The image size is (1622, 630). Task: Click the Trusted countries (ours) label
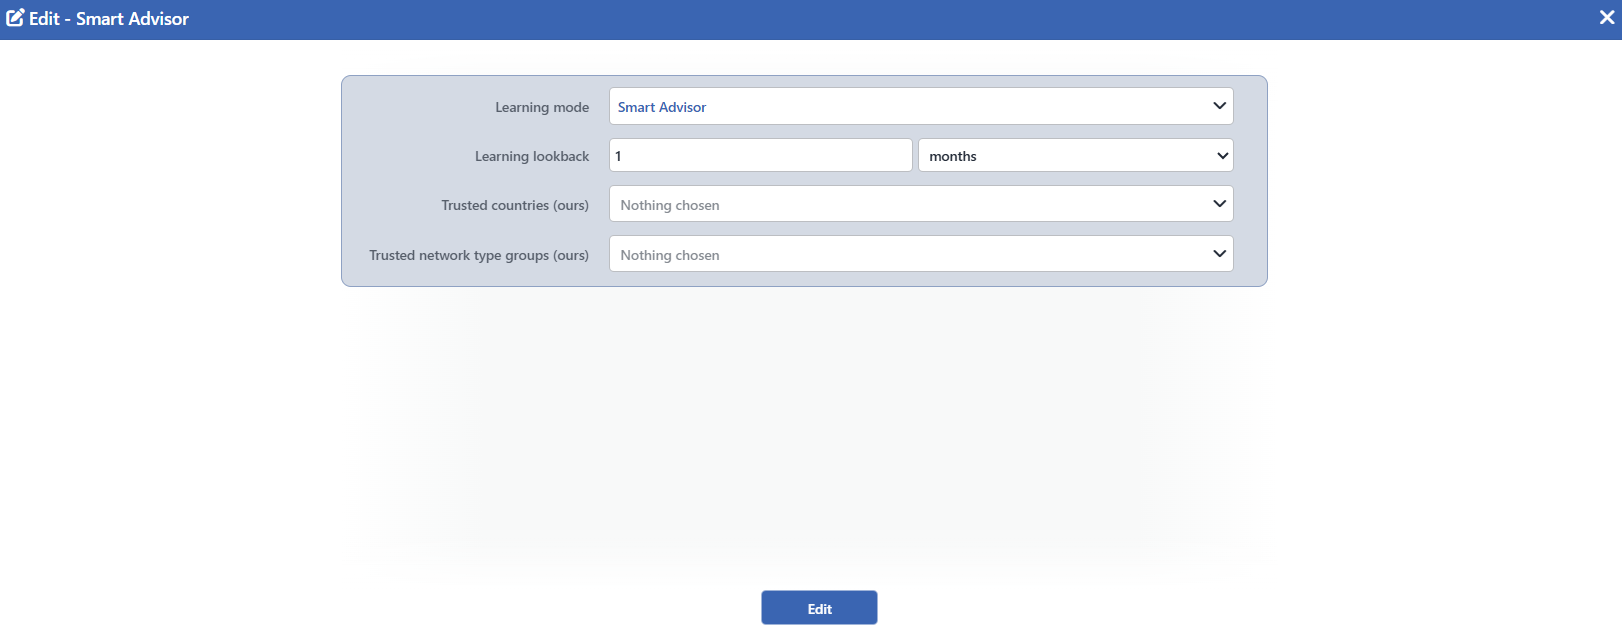[x=515, y=205]
